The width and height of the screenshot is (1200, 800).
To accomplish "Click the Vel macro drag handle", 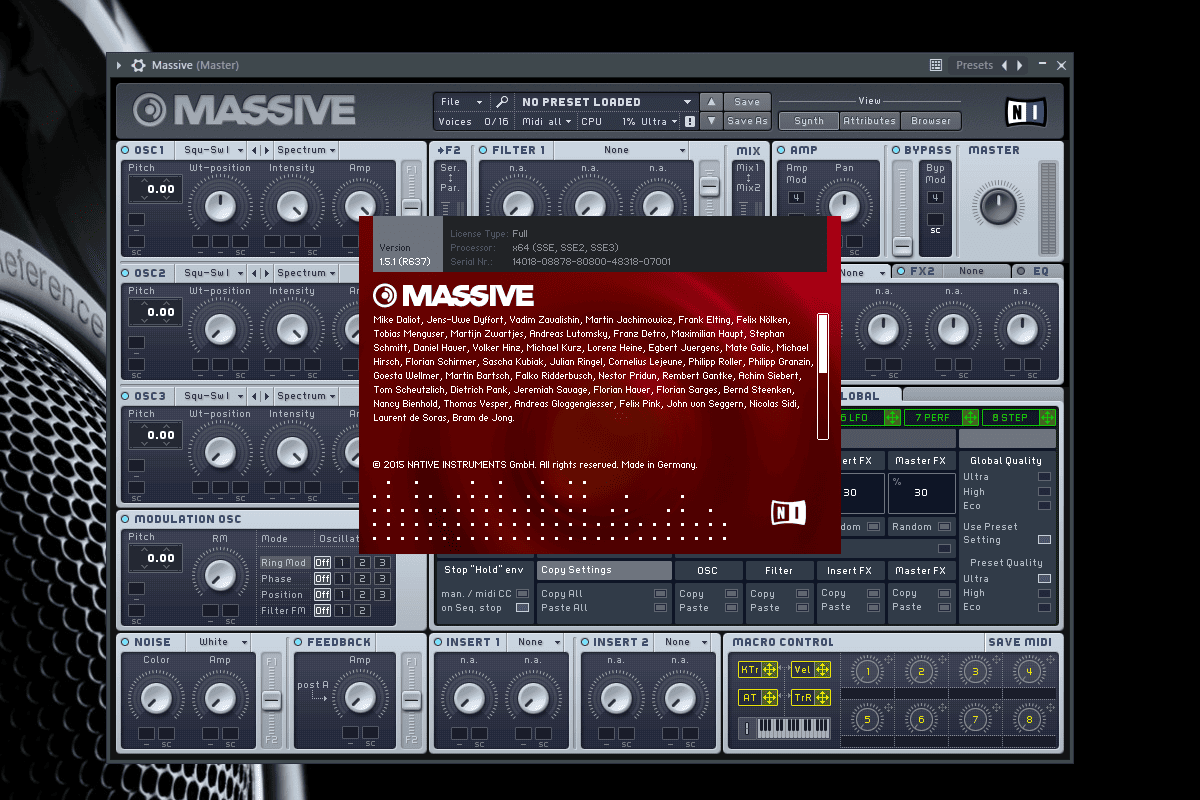I will click(x=823, y=670).
